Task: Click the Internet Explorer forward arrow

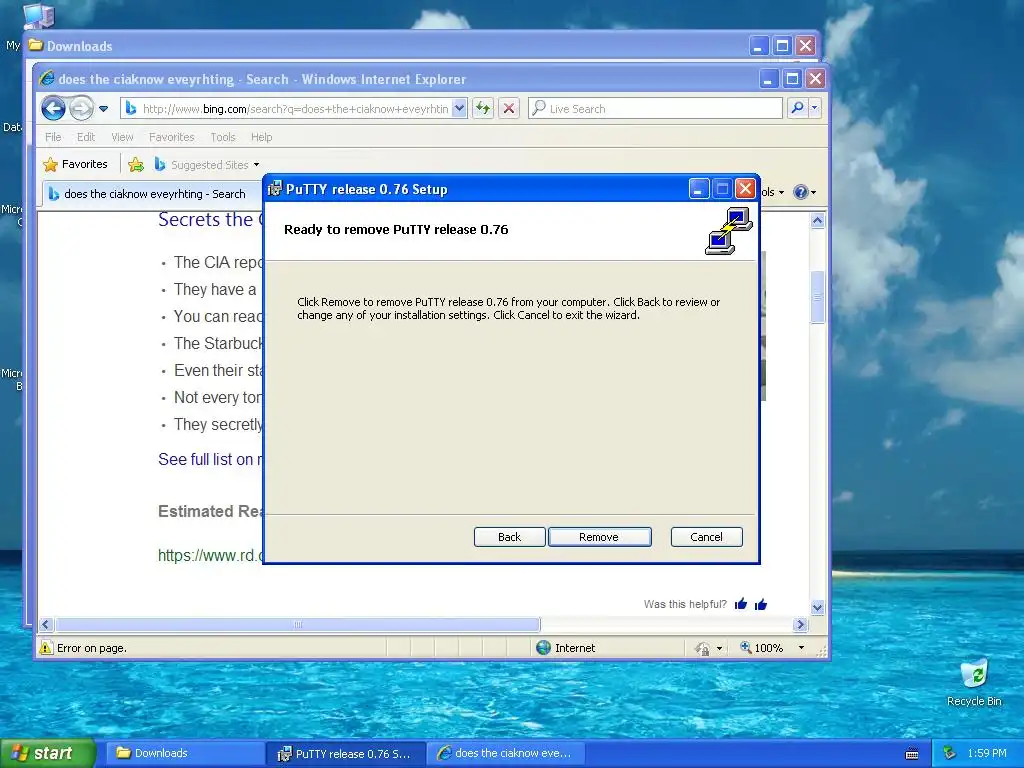Action: pyautogui.click(x=82, y=108)
